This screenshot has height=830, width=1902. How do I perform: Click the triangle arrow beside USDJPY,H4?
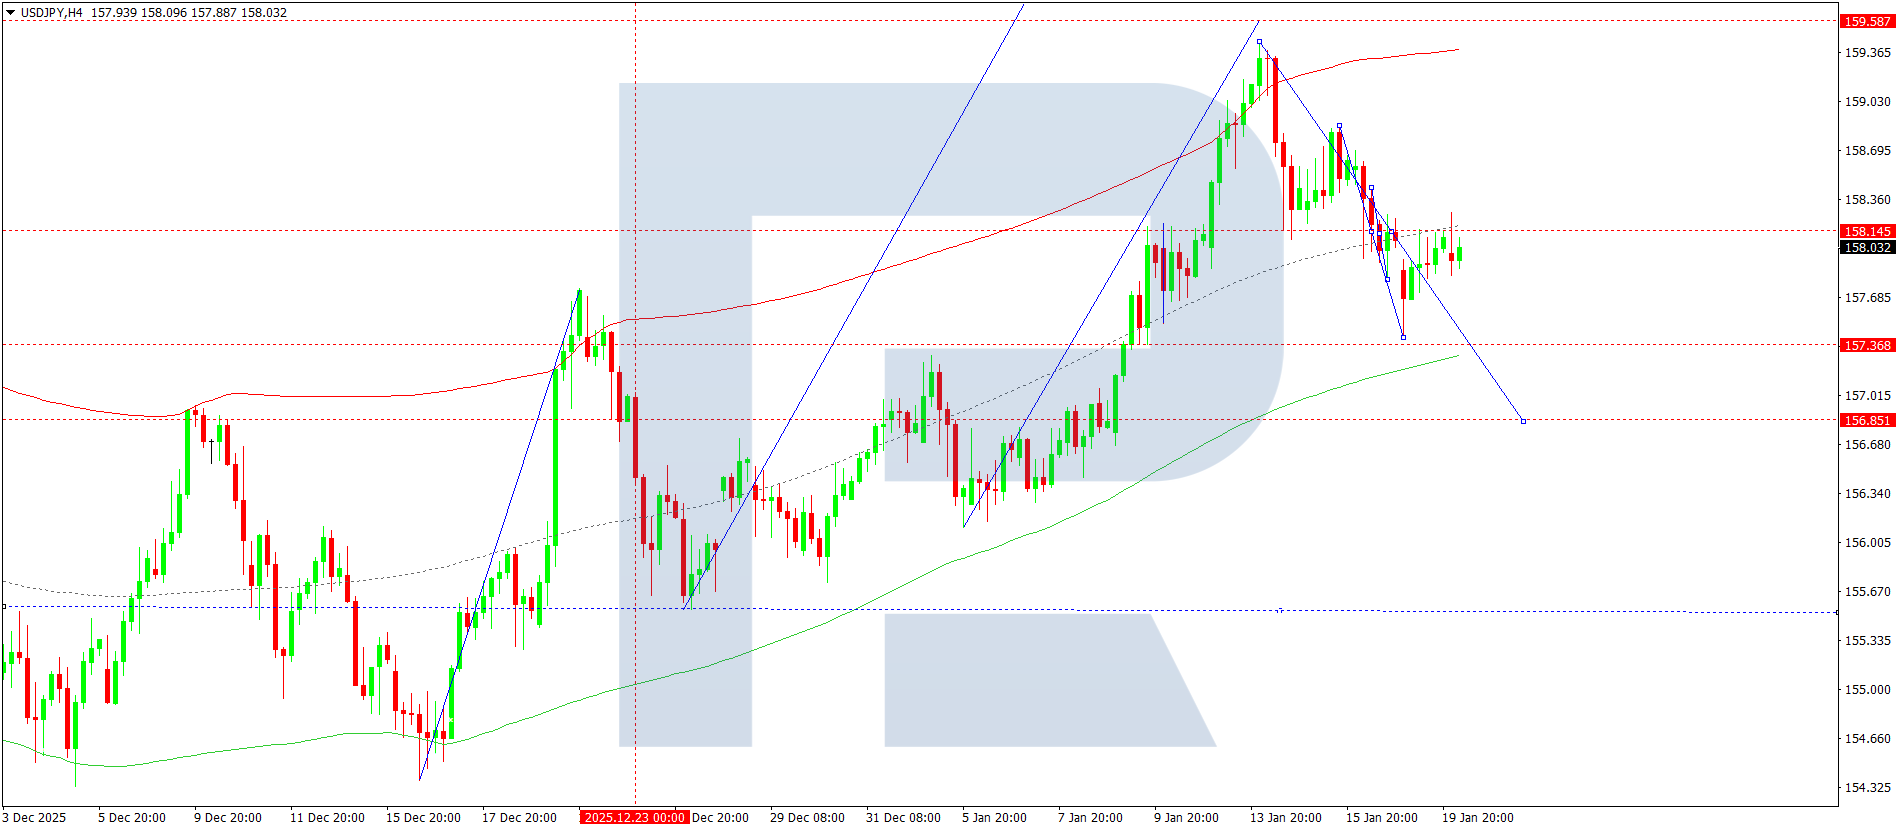point(11,13)
